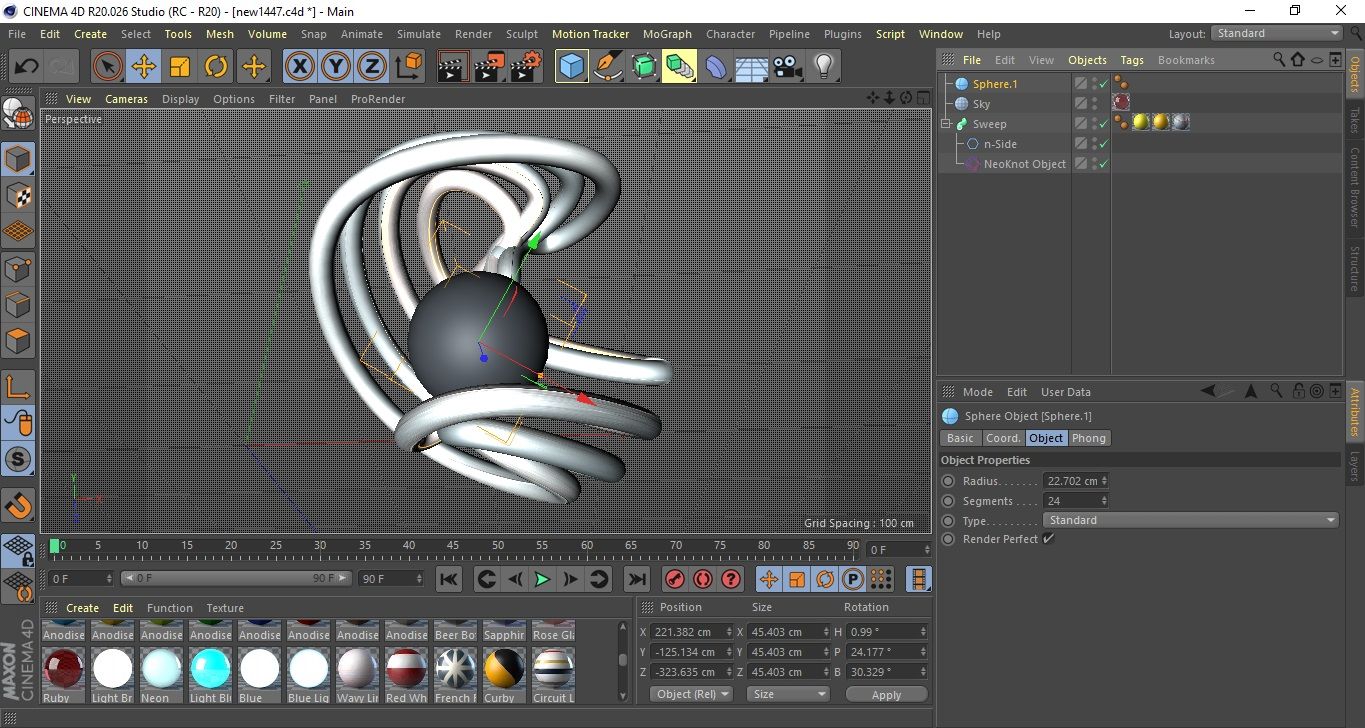Select the Rotate tool
The image size is (1365, 728).
coord(216,67)
